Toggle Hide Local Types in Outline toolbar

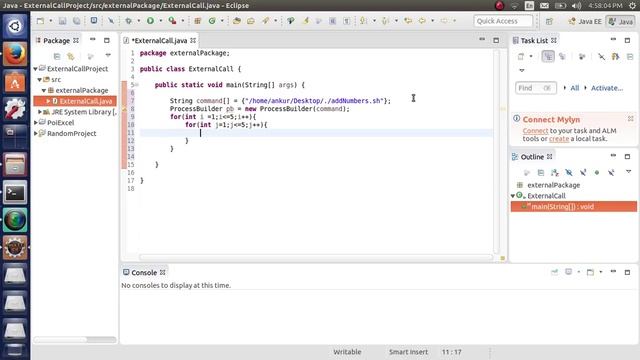click(611, 173)
